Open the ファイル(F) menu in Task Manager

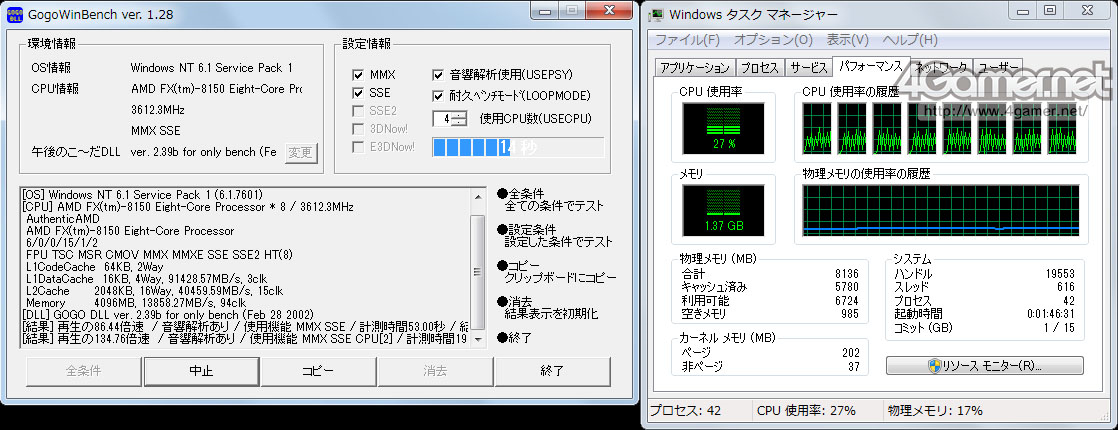click(x=687, y=39)
